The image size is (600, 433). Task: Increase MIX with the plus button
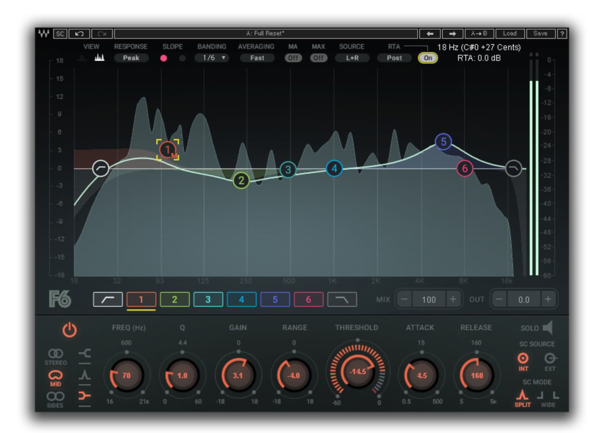click(x=453, y=299)
